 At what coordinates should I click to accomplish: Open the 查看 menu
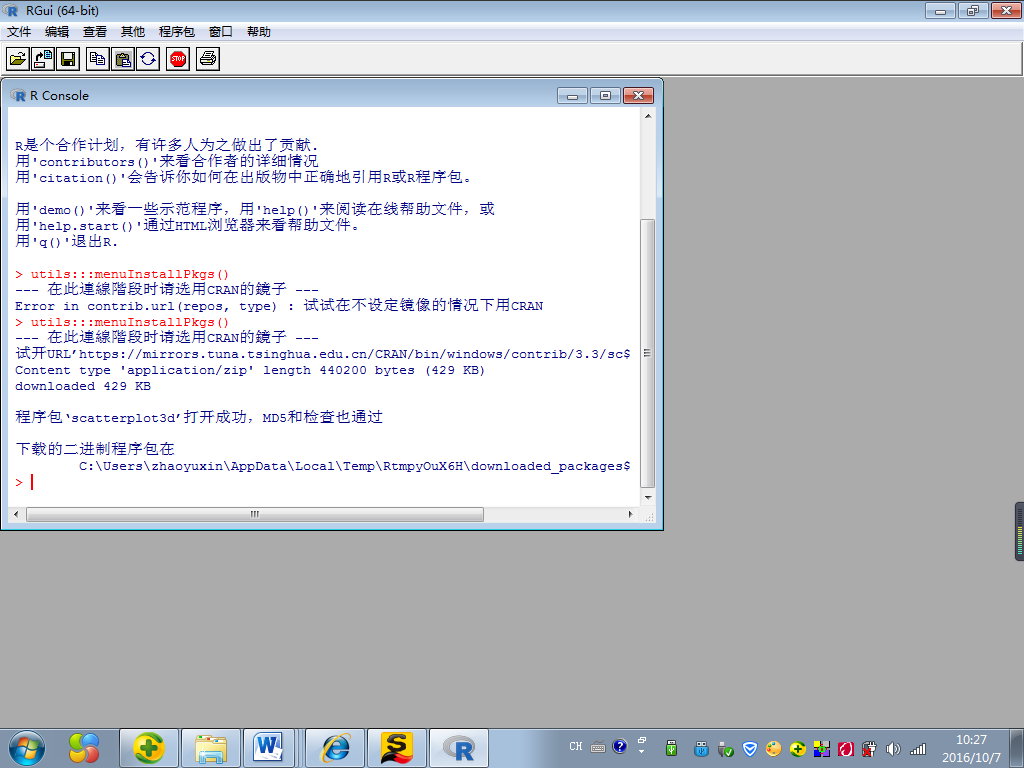pos(95,32)
